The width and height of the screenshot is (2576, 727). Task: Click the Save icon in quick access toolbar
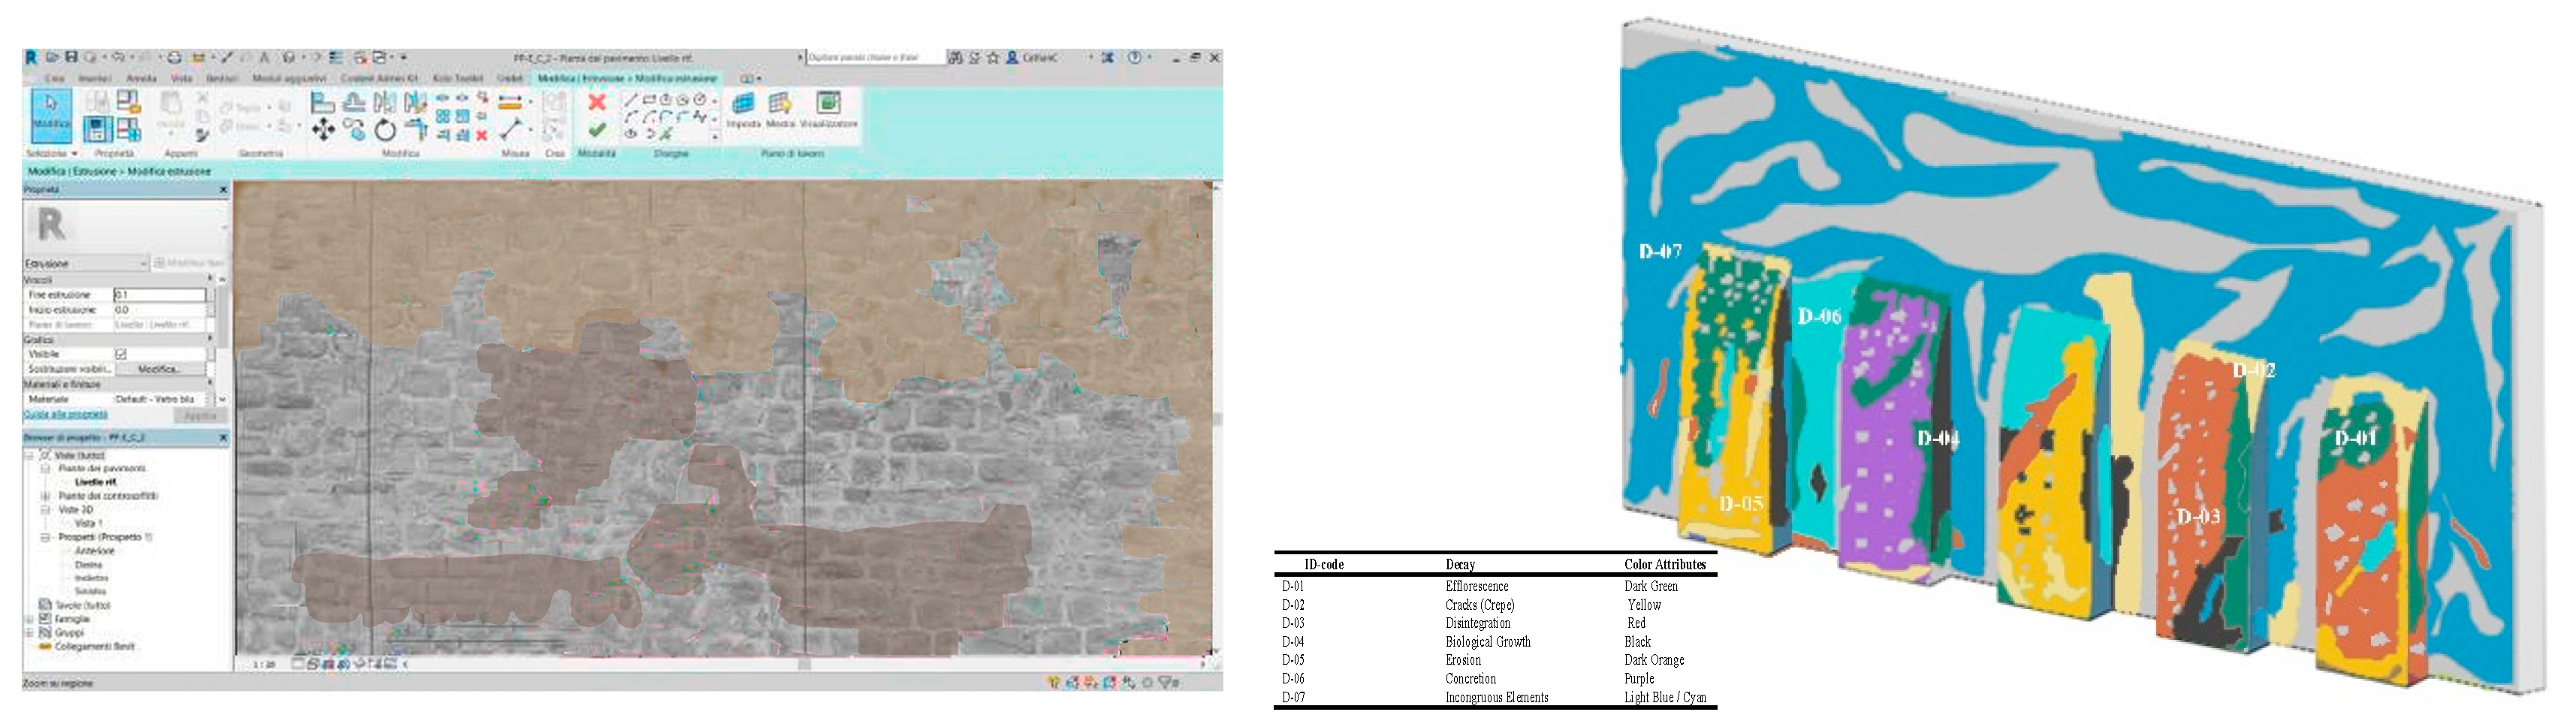click(x=71, y=58)
